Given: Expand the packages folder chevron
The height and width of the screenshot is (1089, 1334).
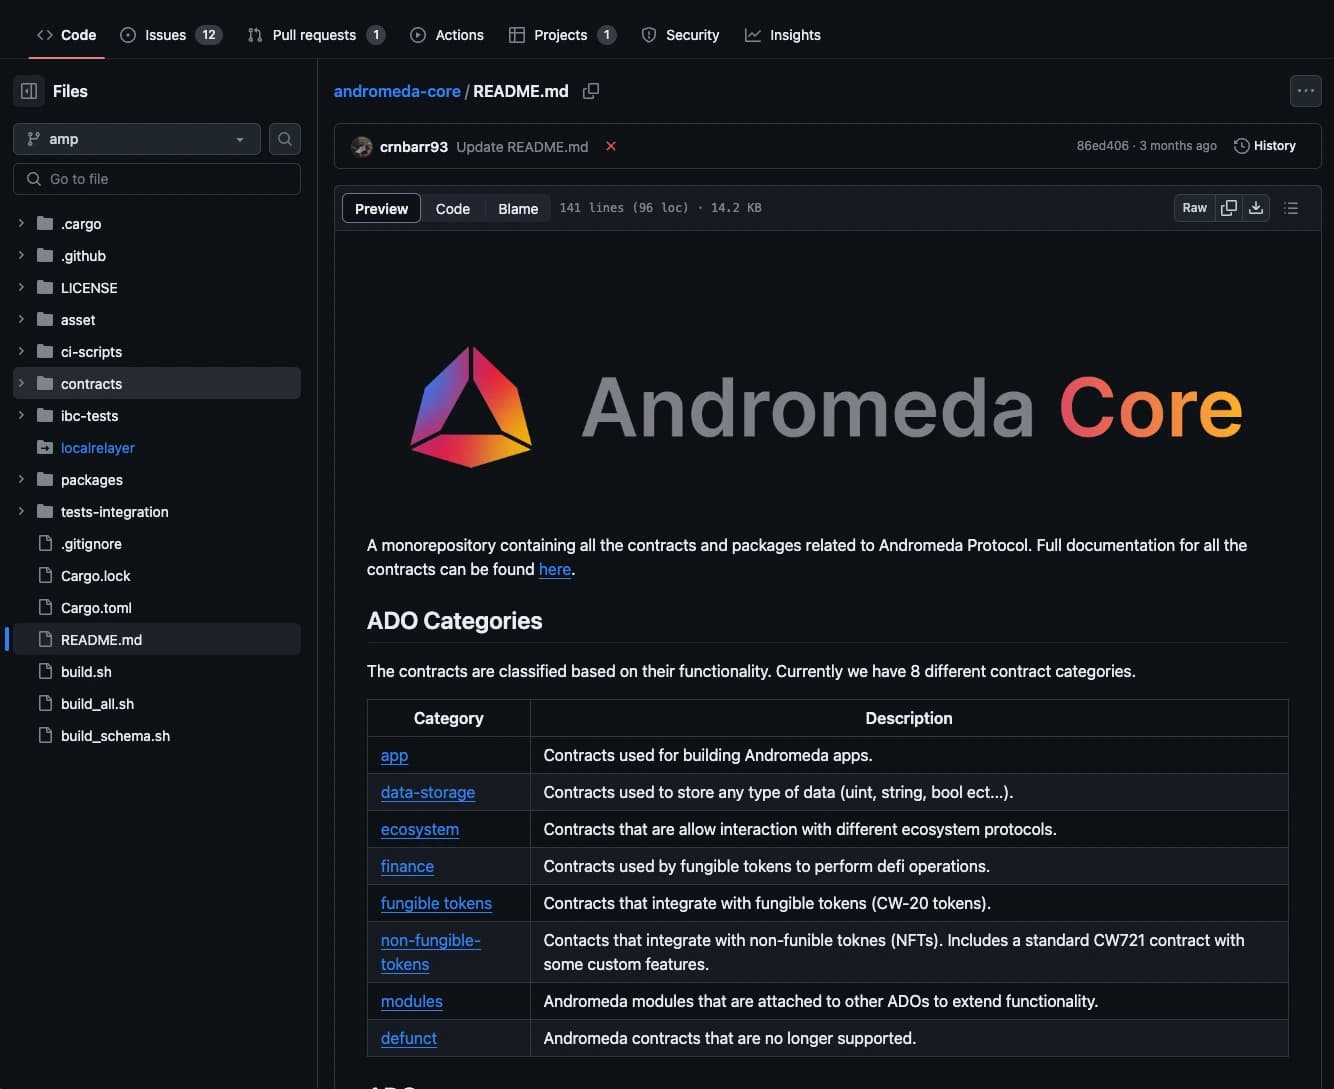Looking at the screenshot, I should tap(21, 479).
